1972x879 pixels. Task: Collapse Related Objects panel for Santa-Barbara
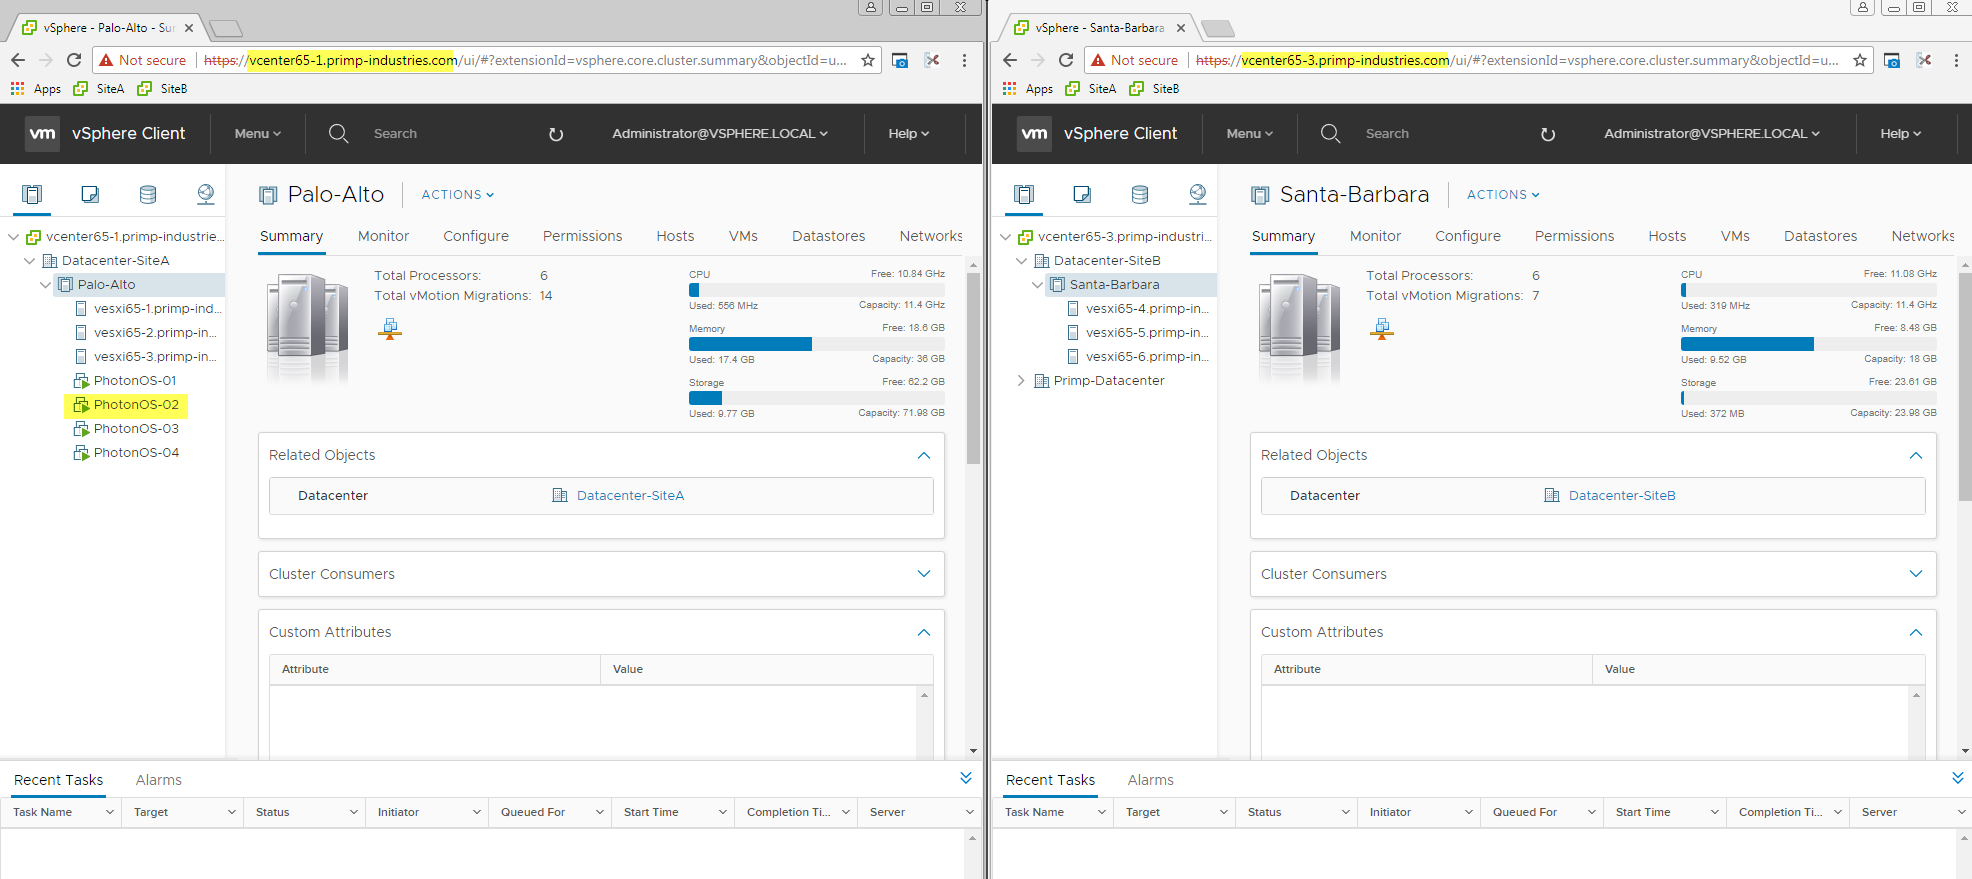(x=1915, y=456)
